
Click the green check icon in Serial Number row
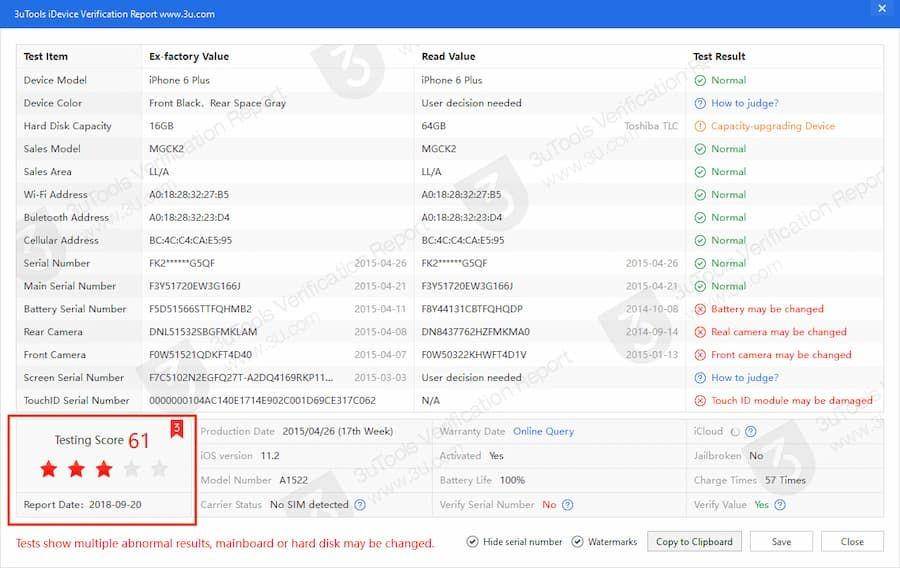click(700, 263)
